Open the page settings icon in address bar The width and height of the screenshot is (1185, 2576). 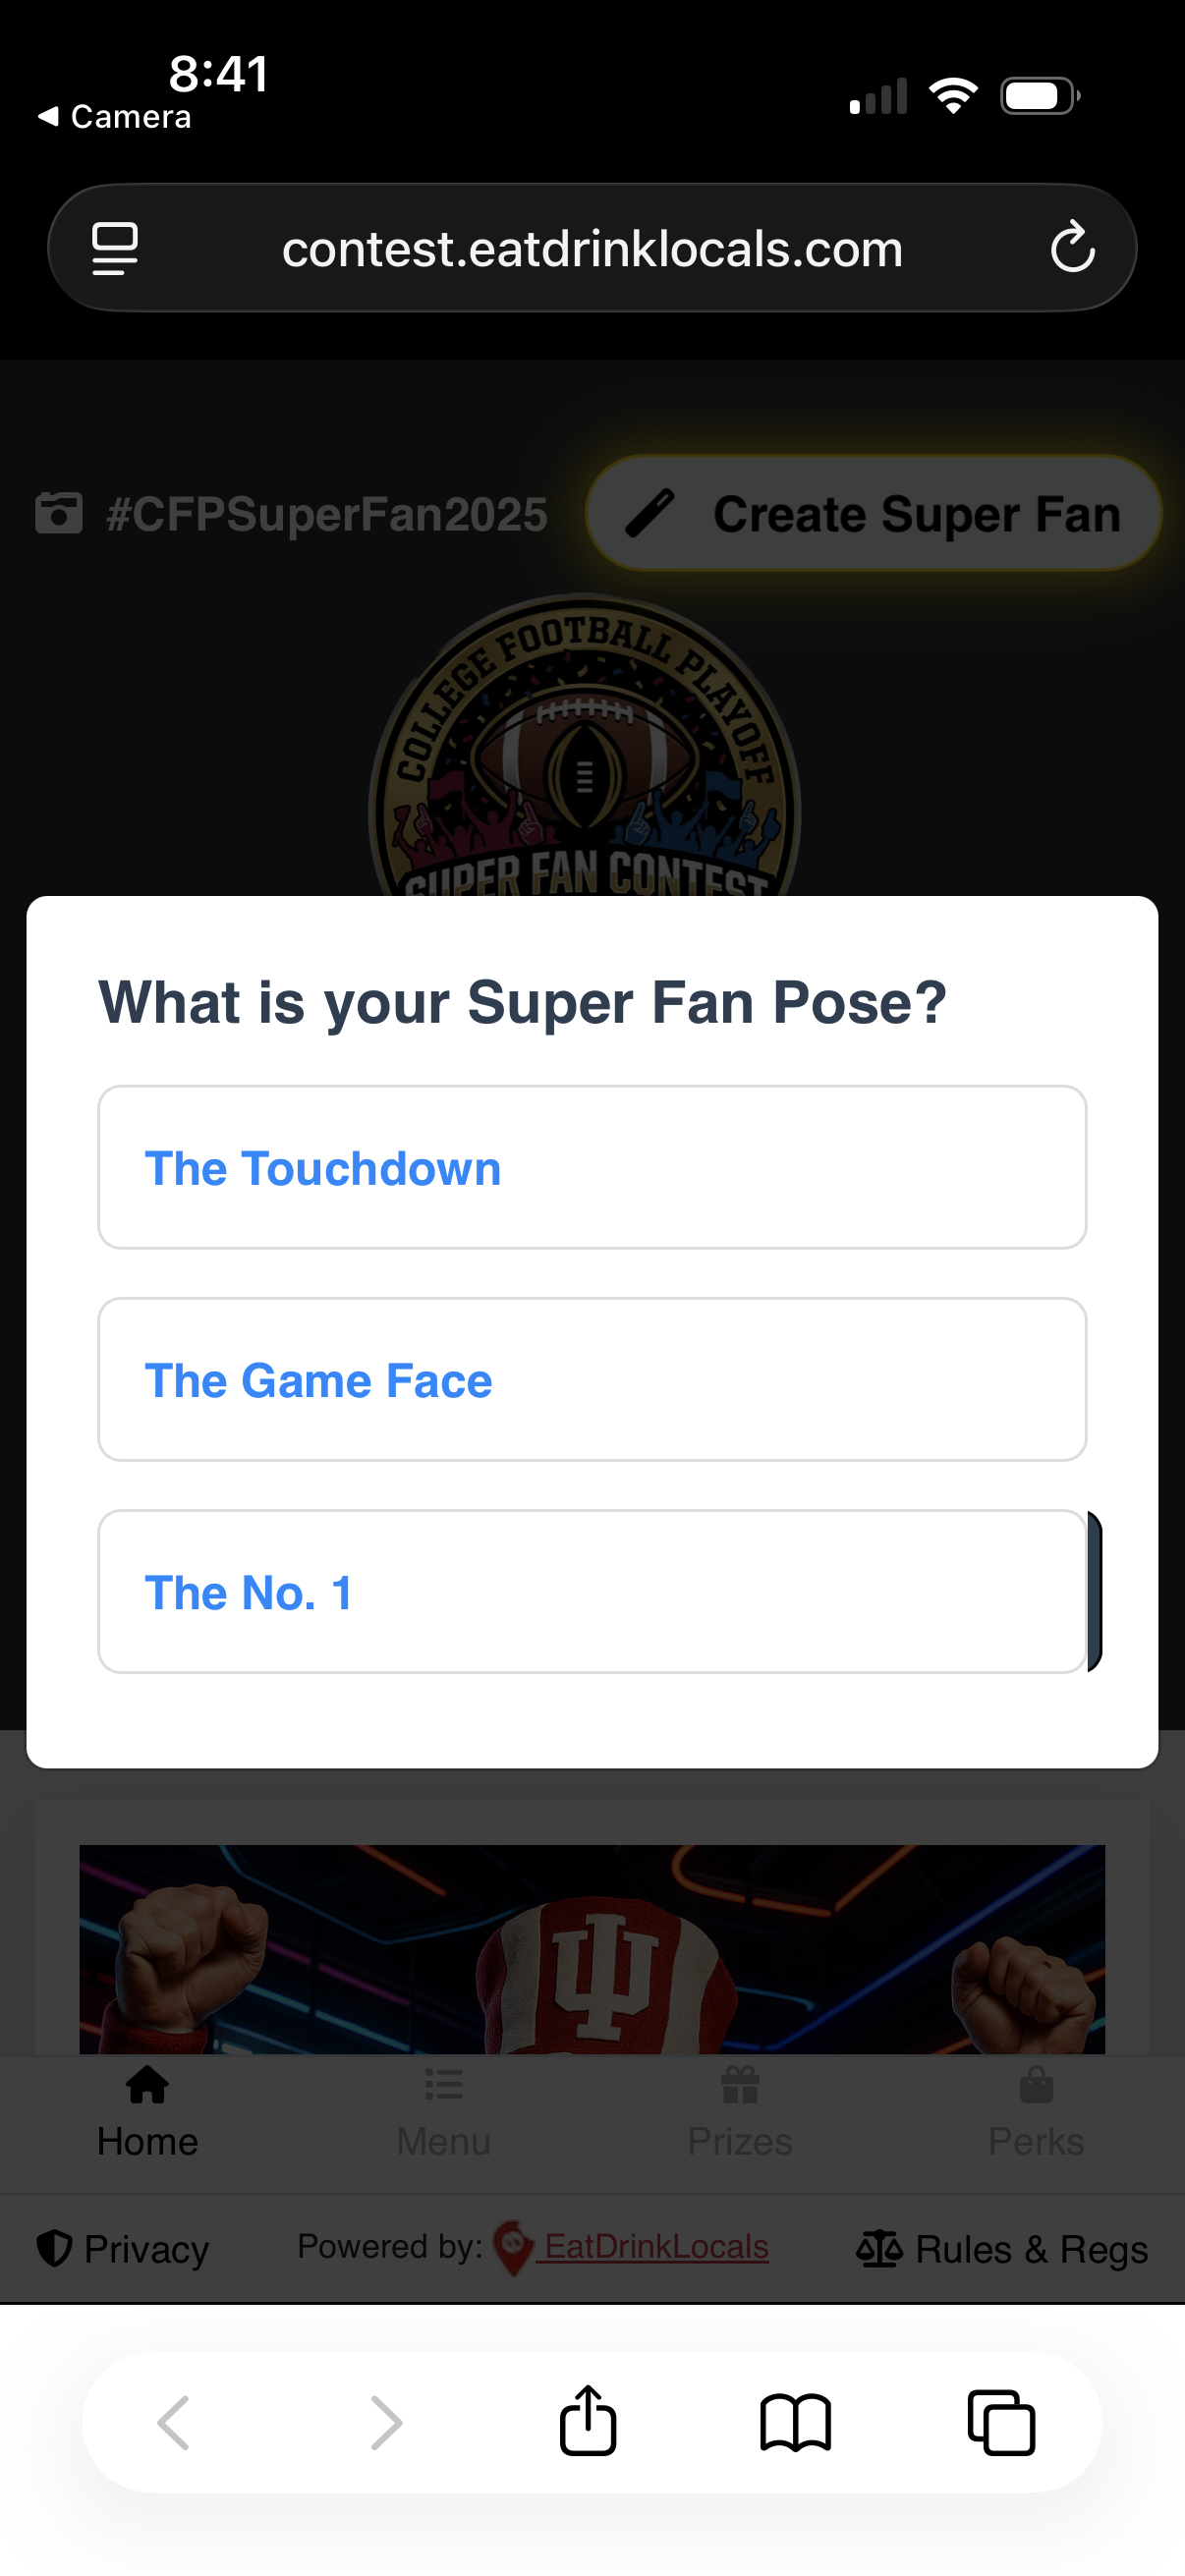tap(115, 247)
